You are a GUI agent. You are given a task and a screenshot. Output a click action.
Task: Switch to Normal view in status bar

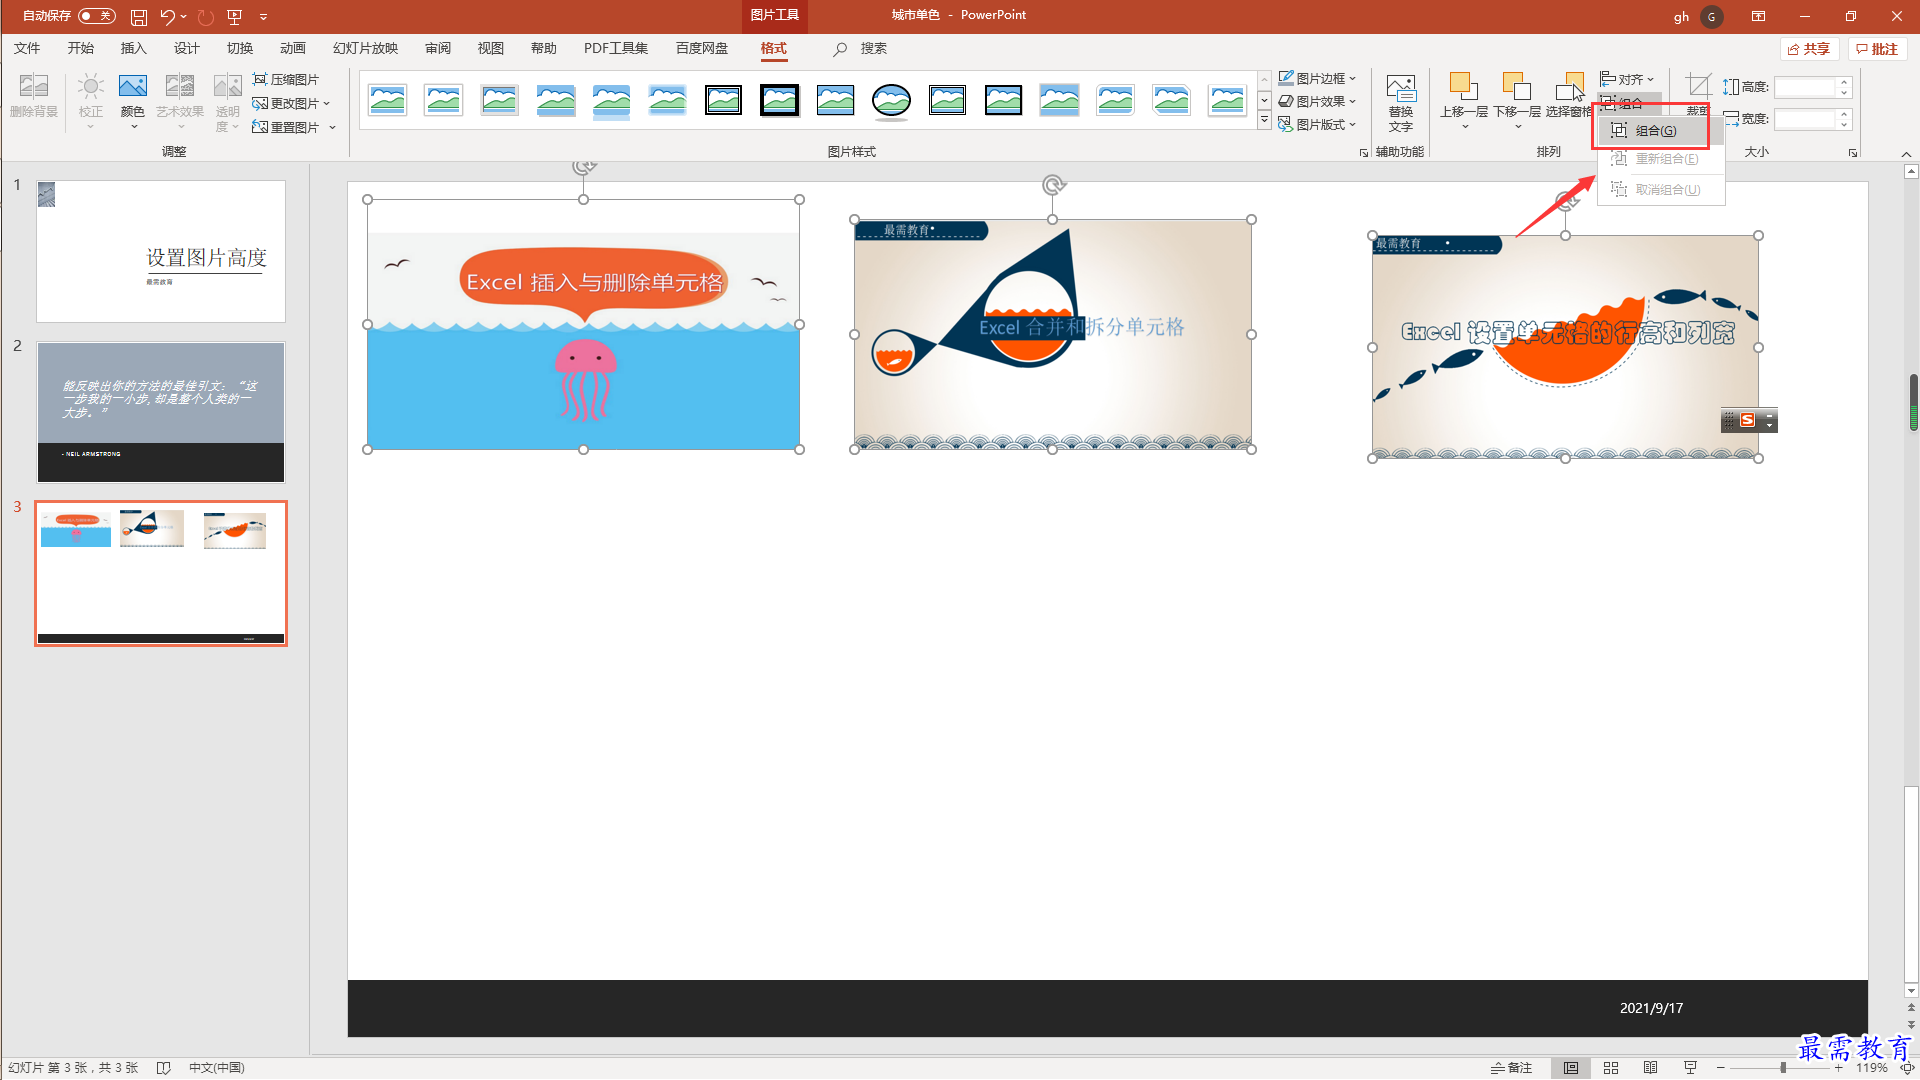coord(1571,1068)
